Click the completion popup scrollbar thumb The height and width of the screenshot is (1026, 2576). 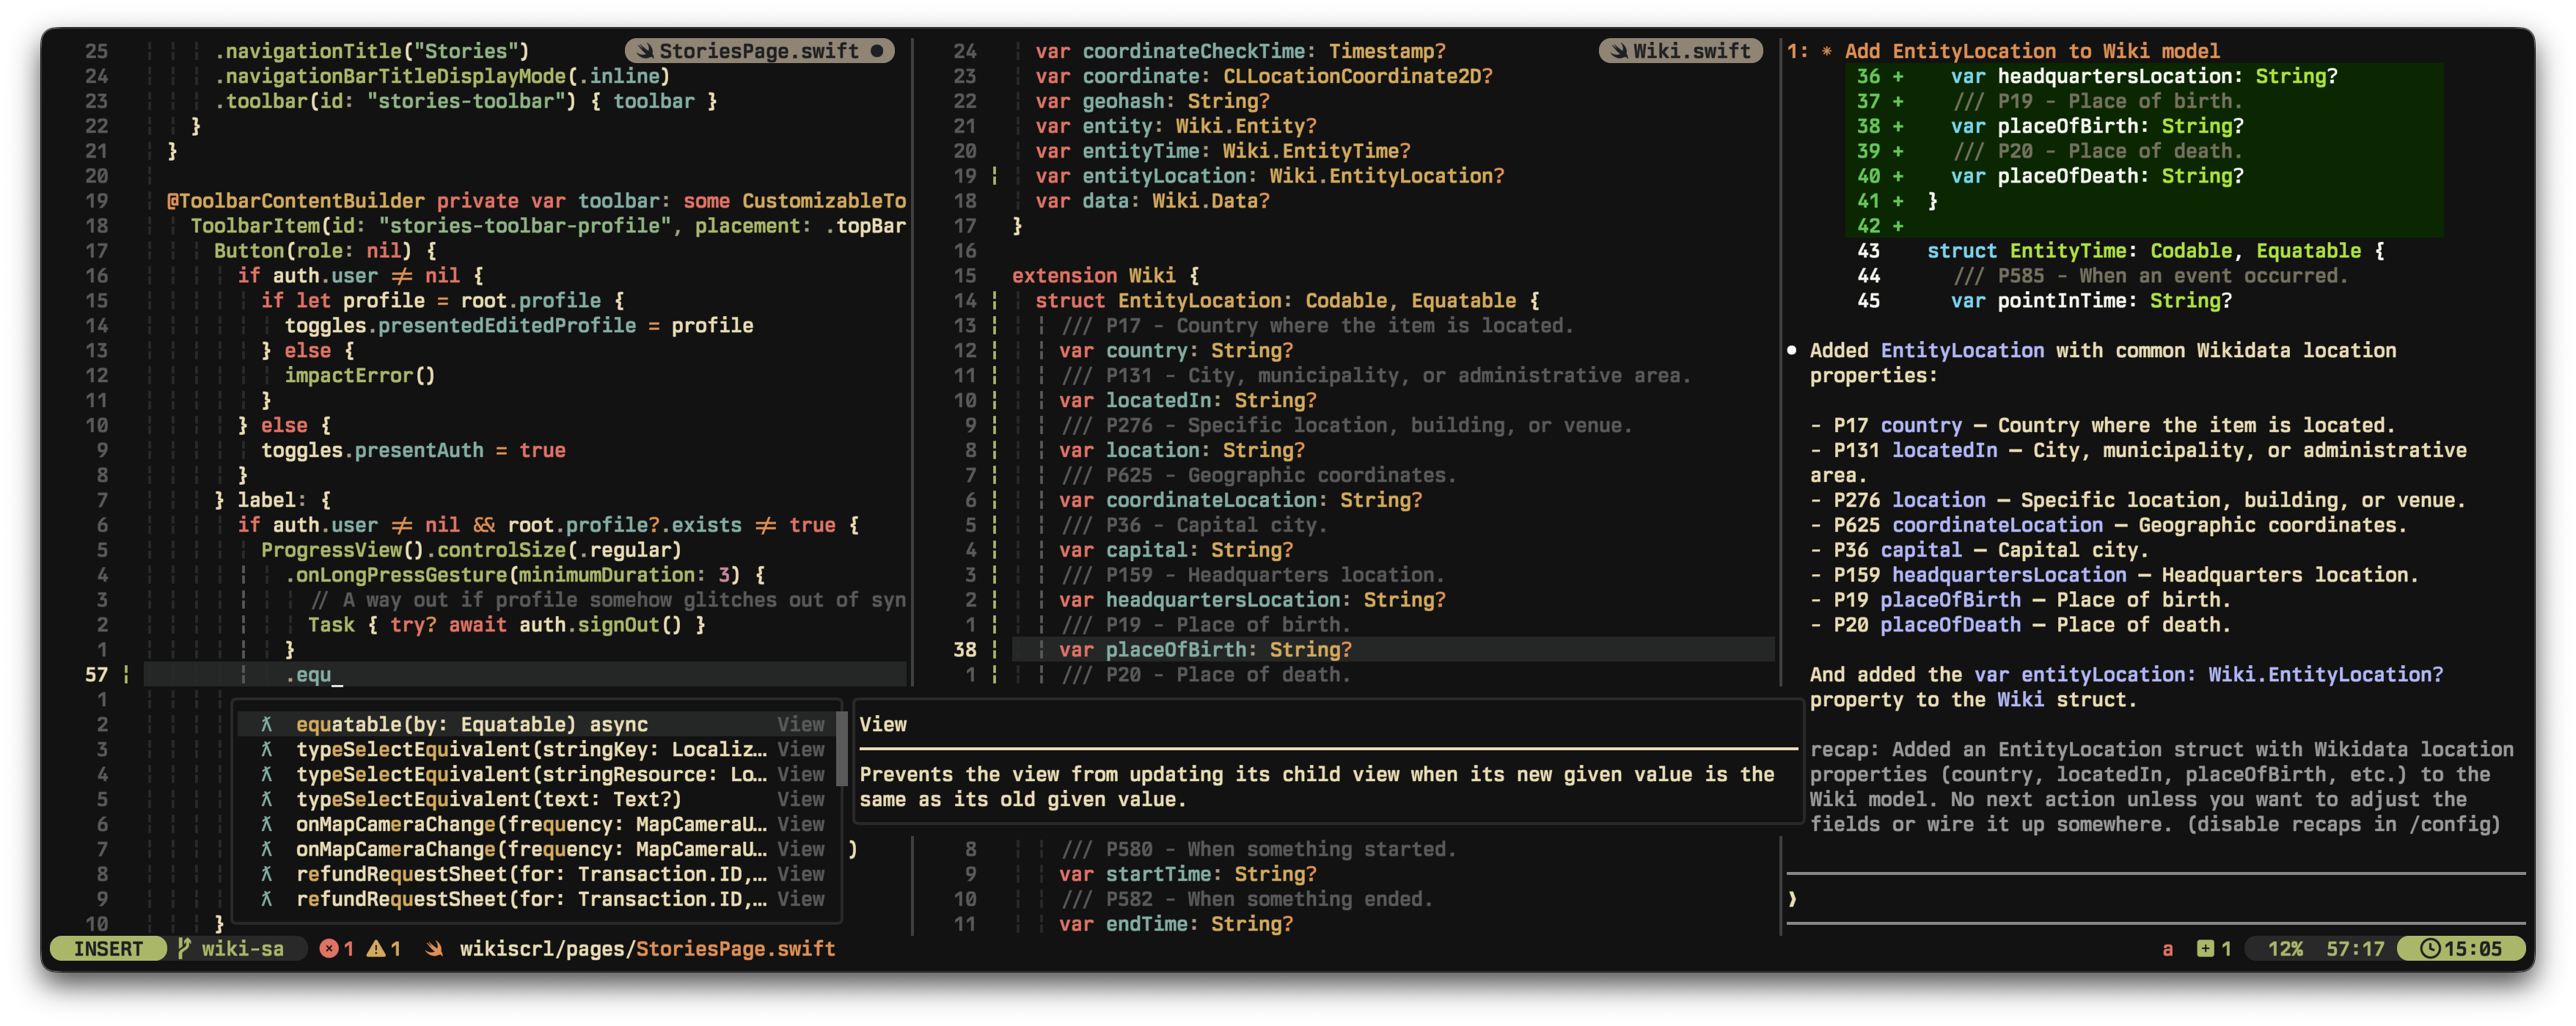(x=841, y=749)
